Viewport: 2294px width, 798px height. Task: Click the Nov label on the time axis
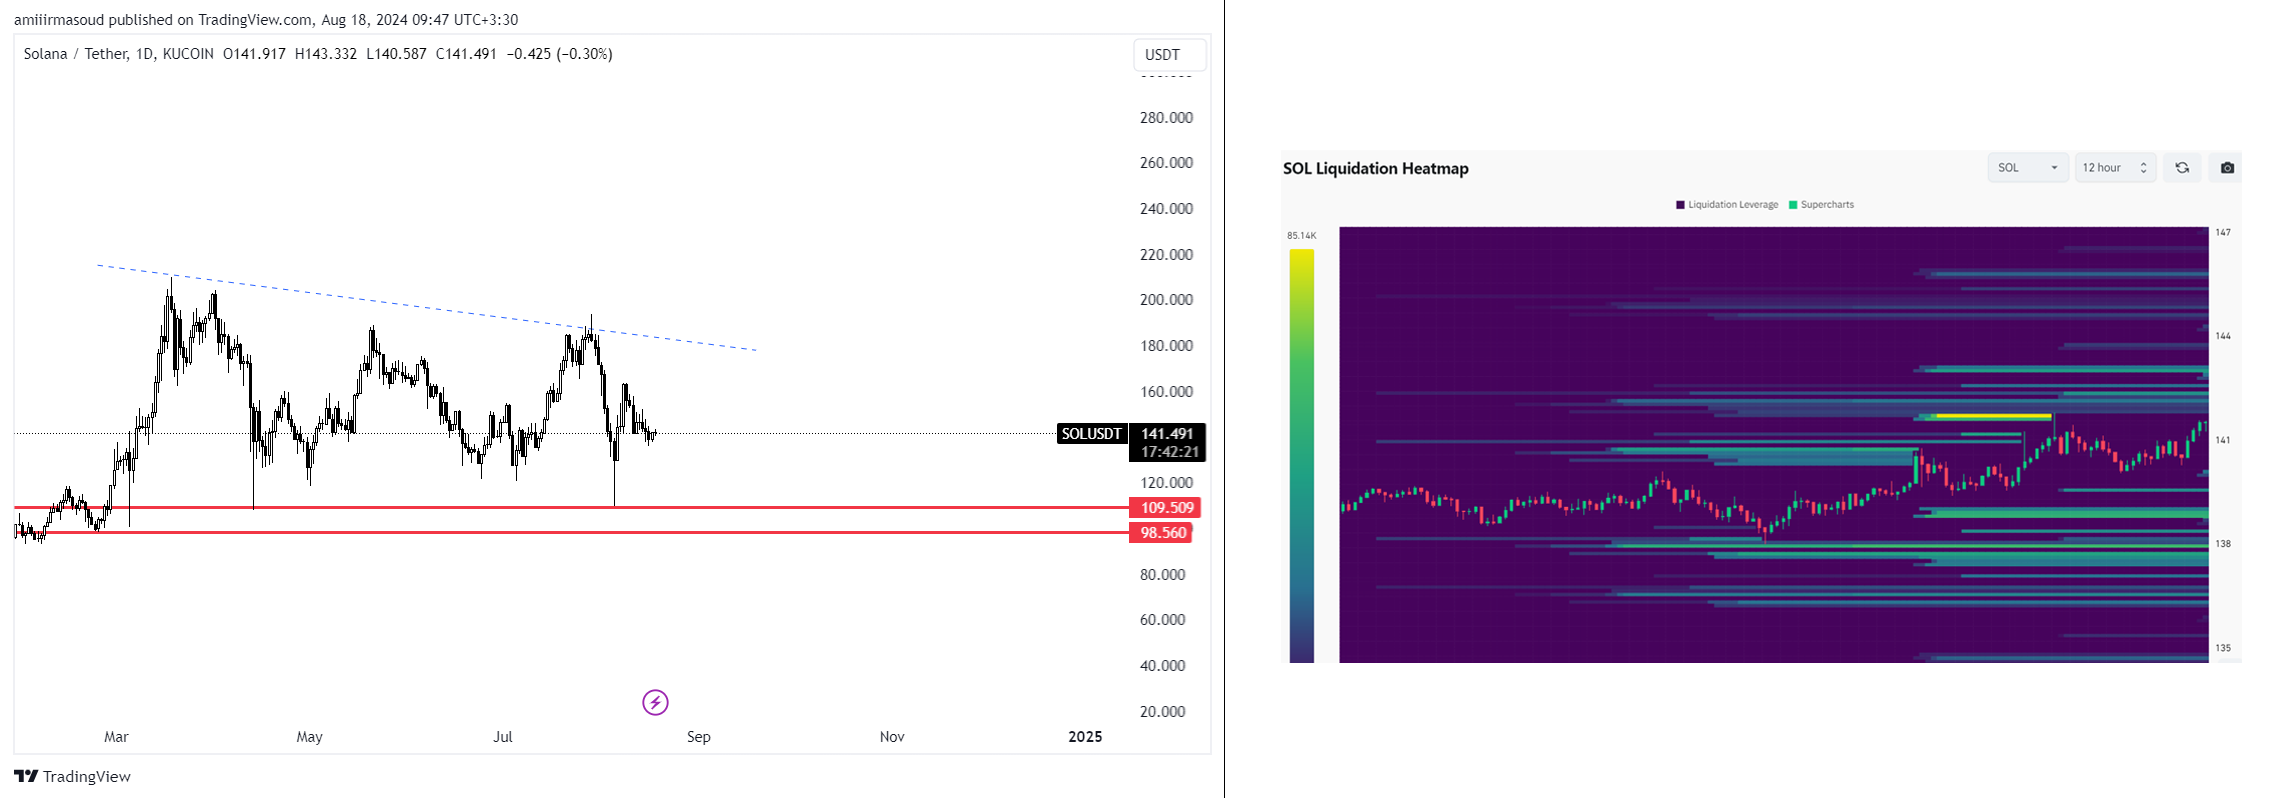pos(892,737)
